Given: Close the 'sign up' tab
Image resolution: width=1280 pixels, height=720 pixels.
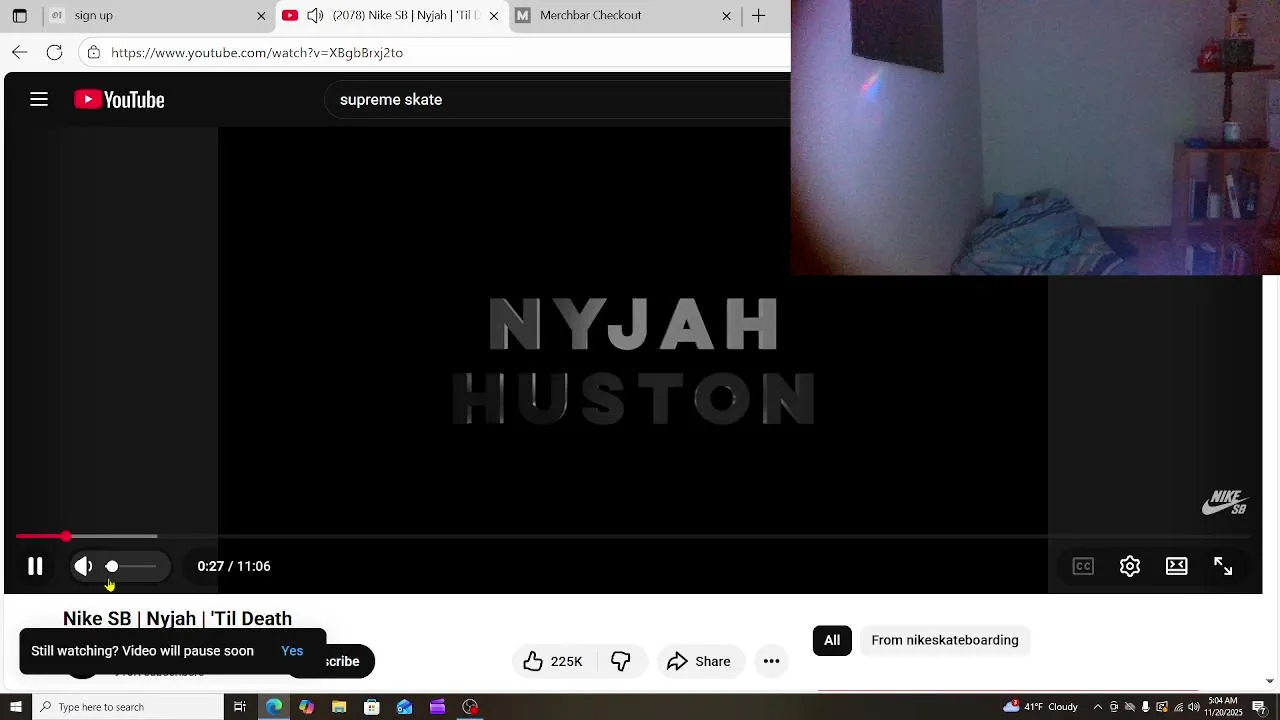Looking at the screenshot, I should [x=261, y=15].
